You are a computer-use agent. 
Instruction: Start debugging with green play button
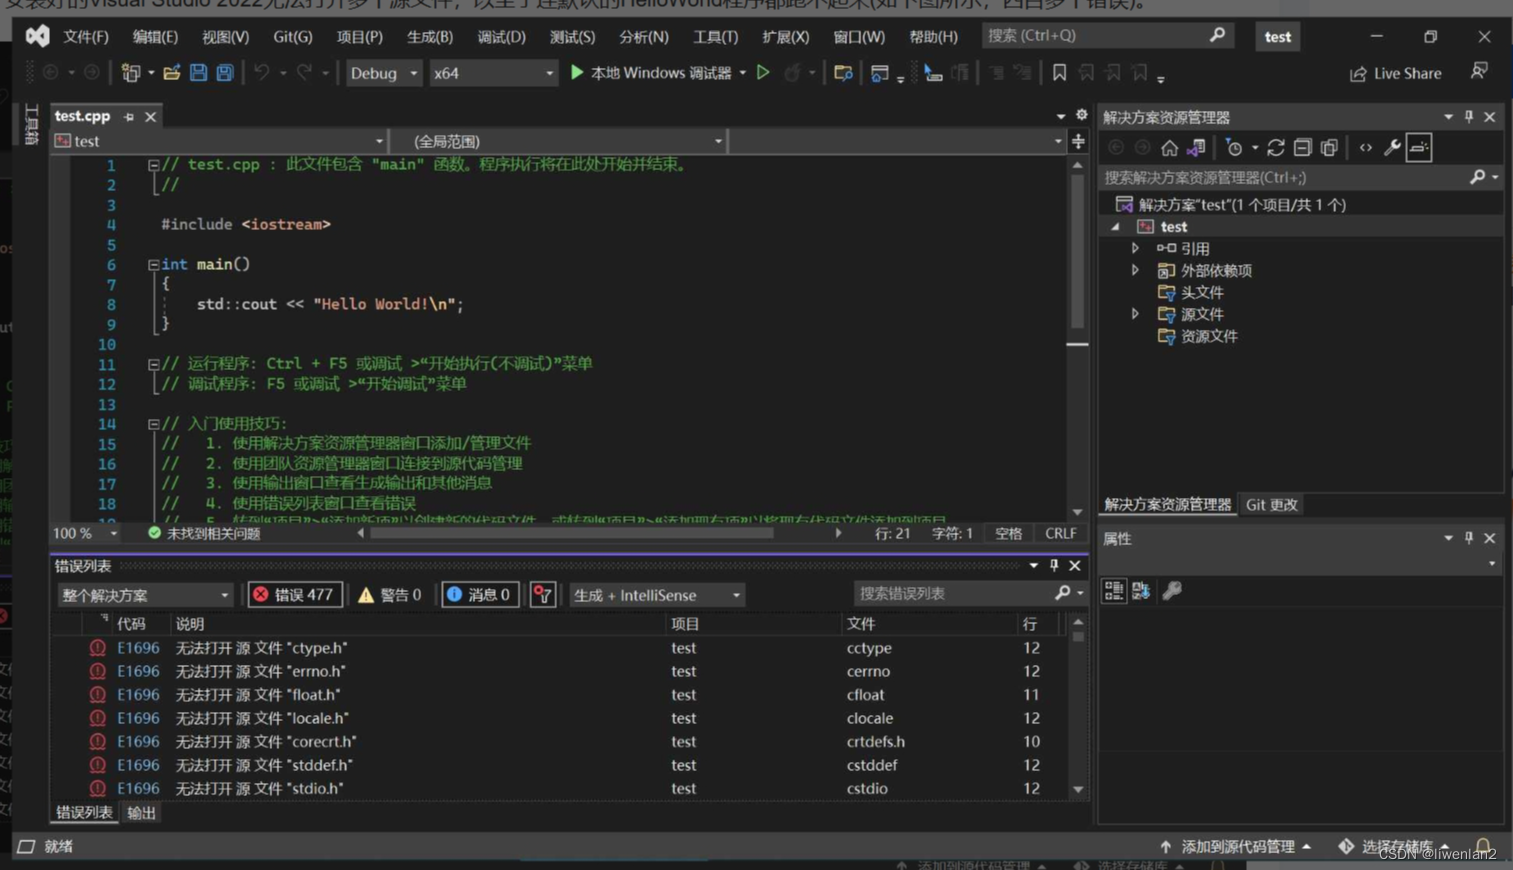click(577, 72)
